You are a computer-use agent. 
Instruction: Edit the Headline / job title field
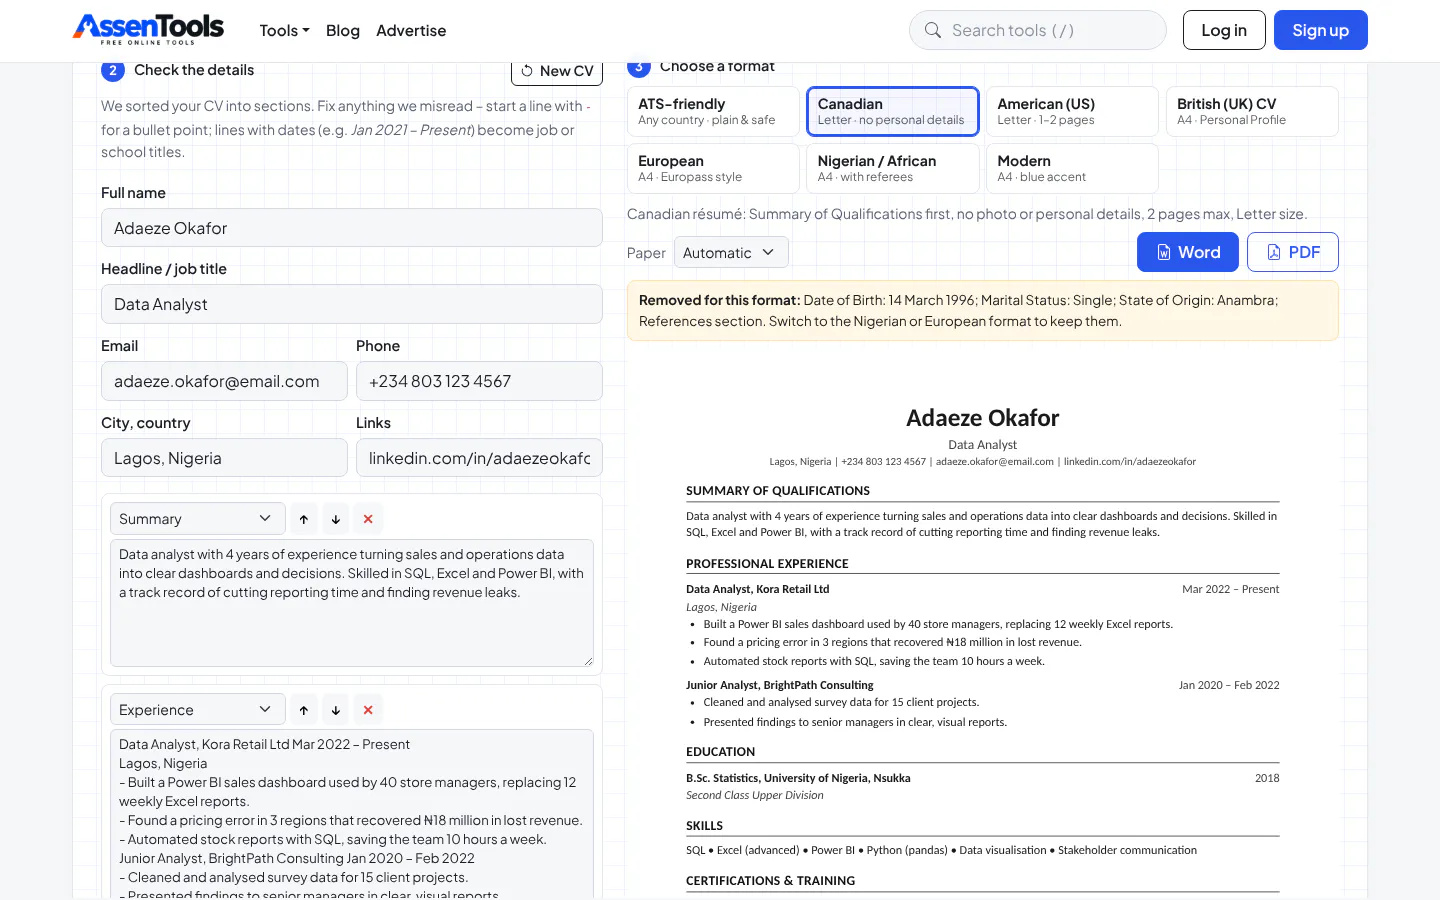352,304
